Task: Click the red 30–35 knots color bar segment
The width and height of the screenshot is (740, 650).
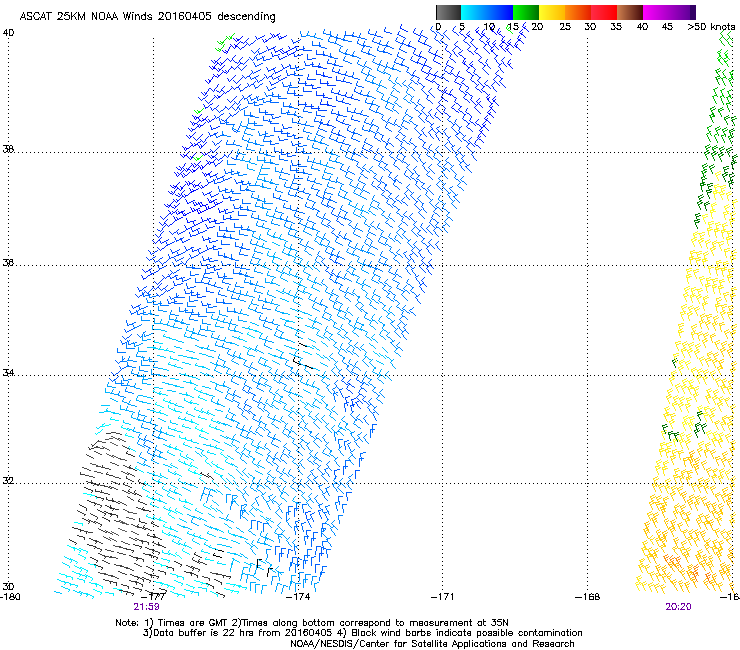Action: click(x=604, y=12)
